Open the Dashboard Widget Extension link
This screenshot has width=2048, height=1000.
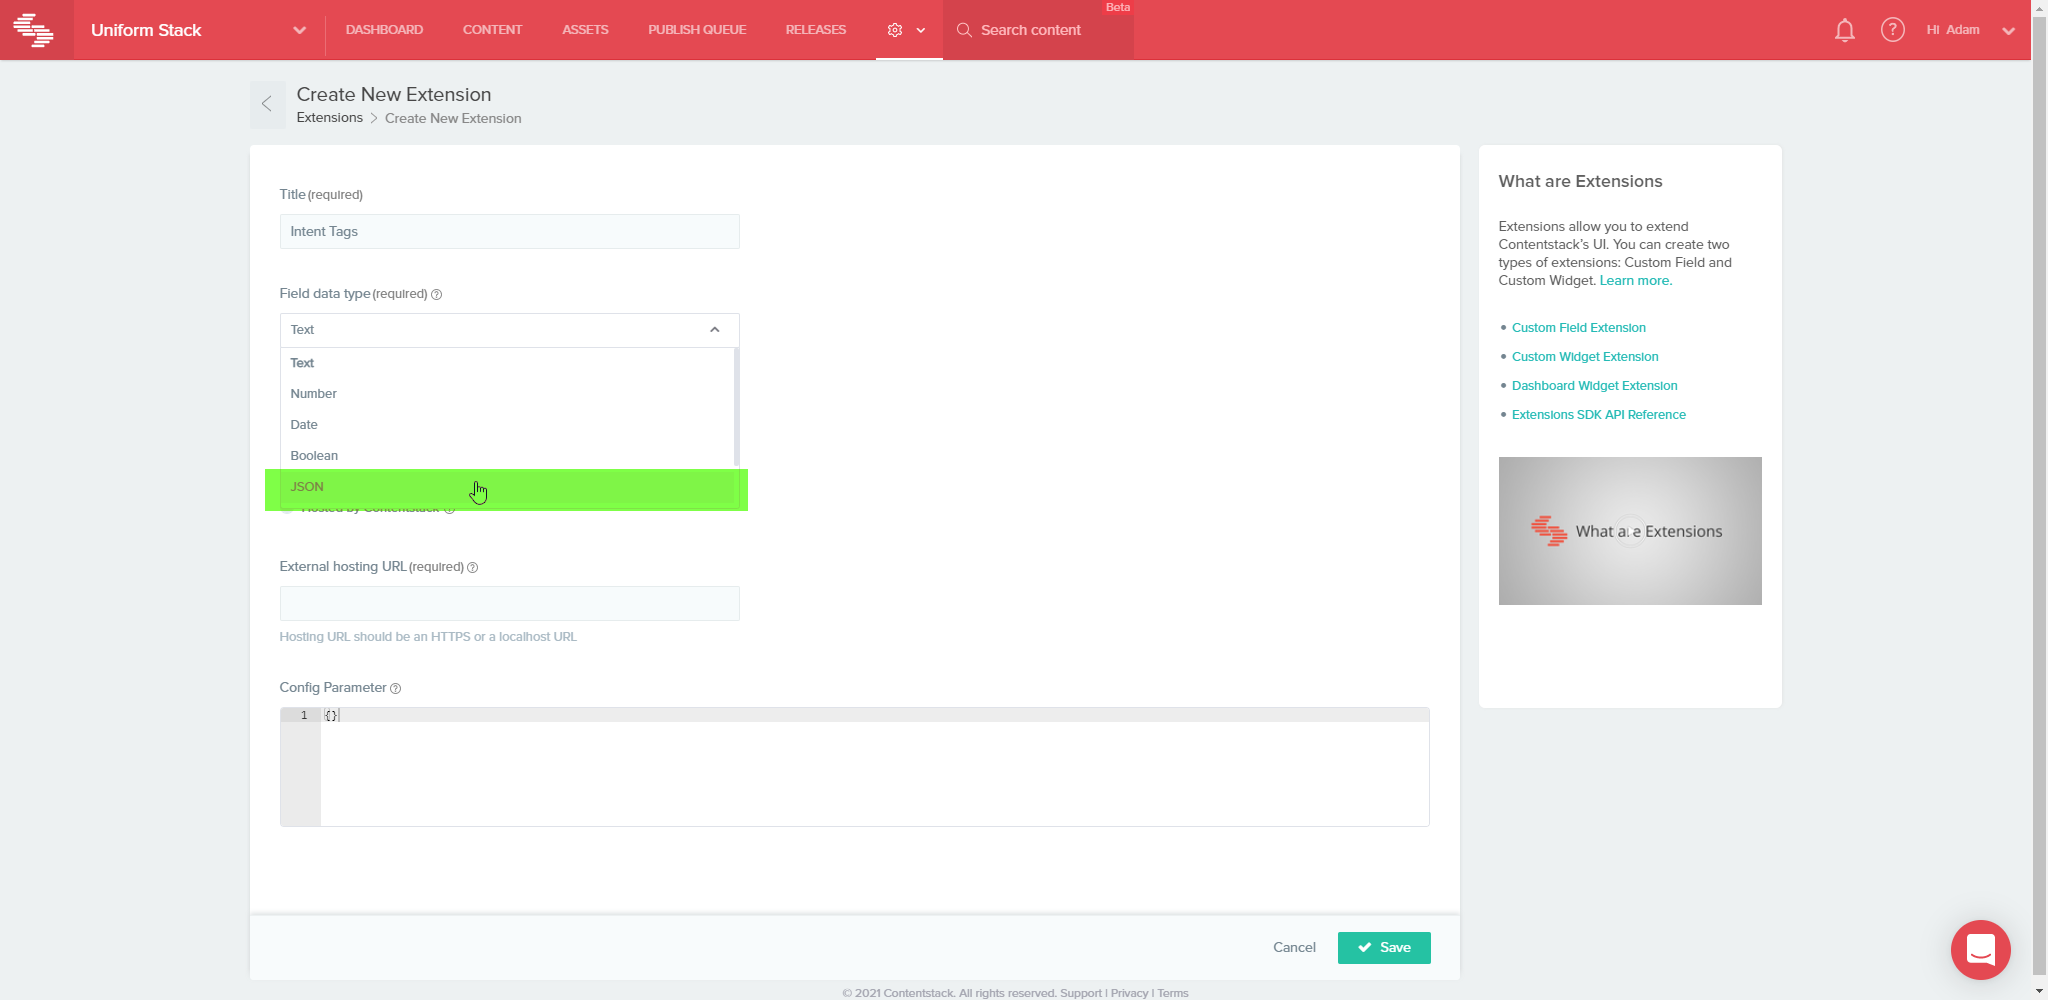coord(1595,386)
